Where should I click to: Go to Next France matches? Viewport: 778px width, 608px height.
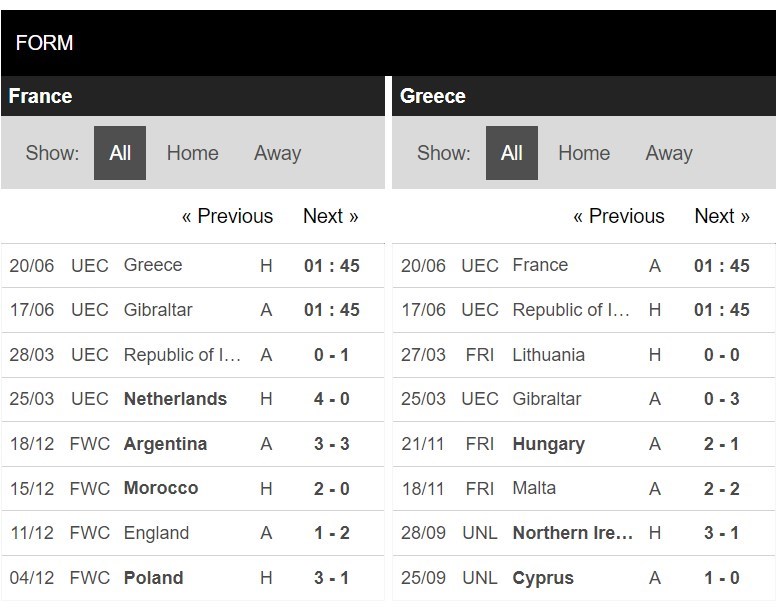pyautogui.click(x=330, y=216)
